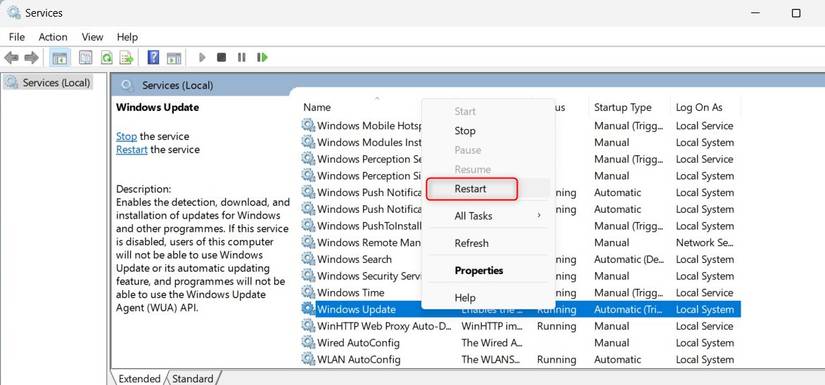Click the Back arrow toolbar icon
Screen dimensions: 825x385
(12, 57)
